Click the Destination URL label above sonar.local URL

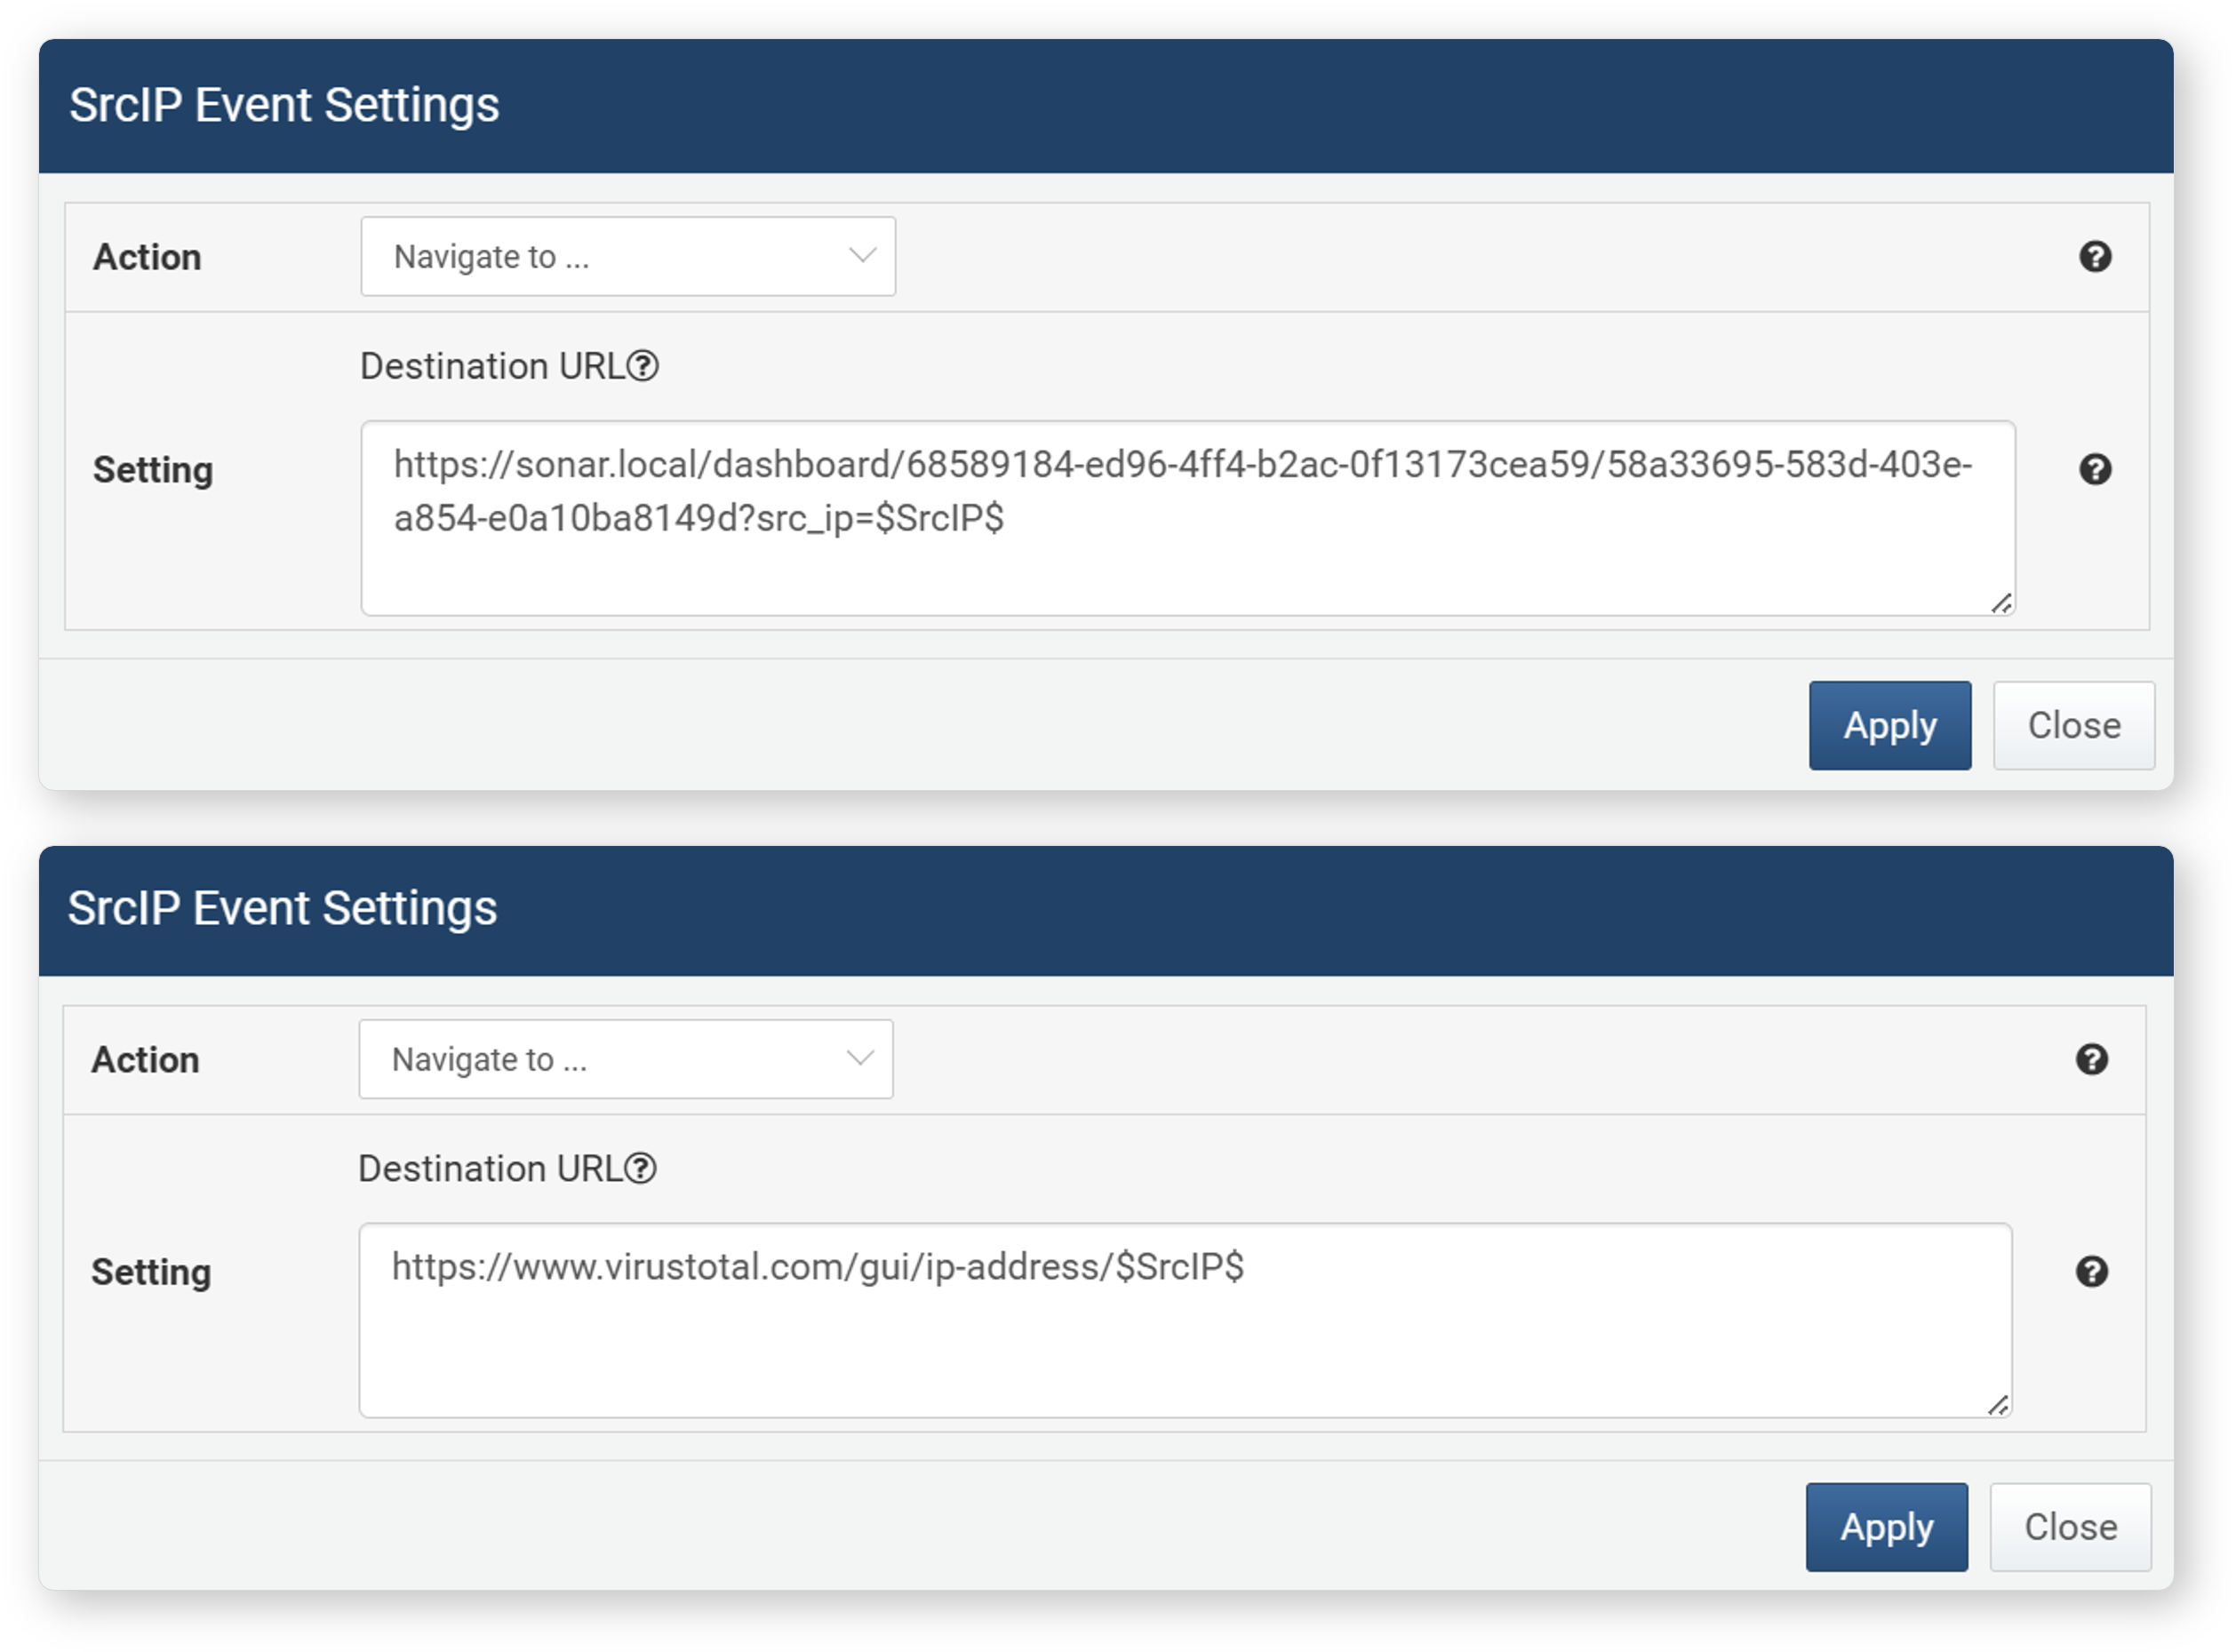coord(492,366)
